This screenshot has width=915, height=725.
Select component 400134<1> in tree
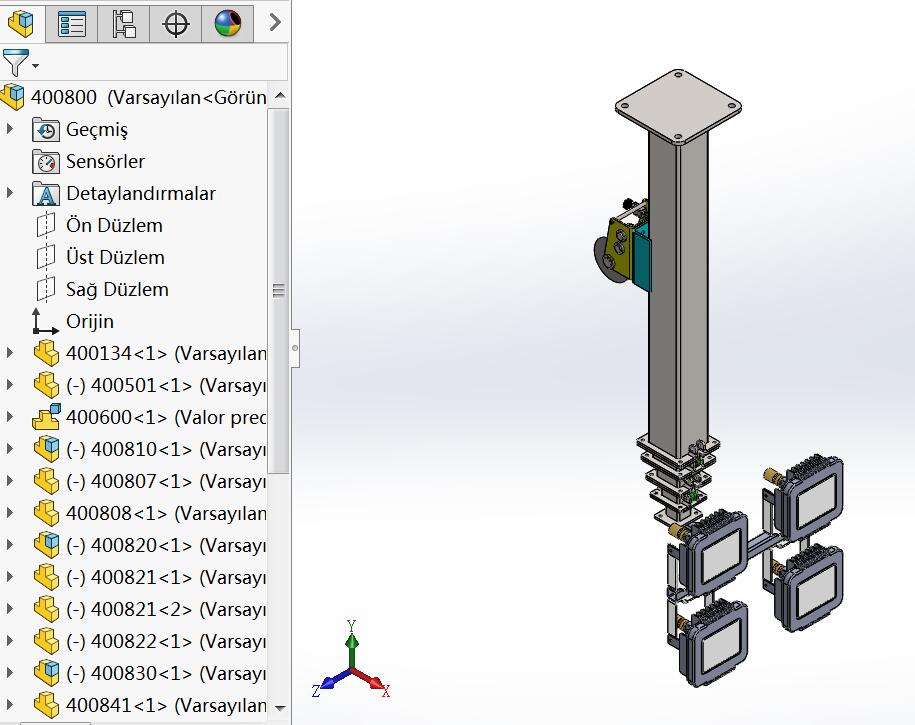coord(166,353)
